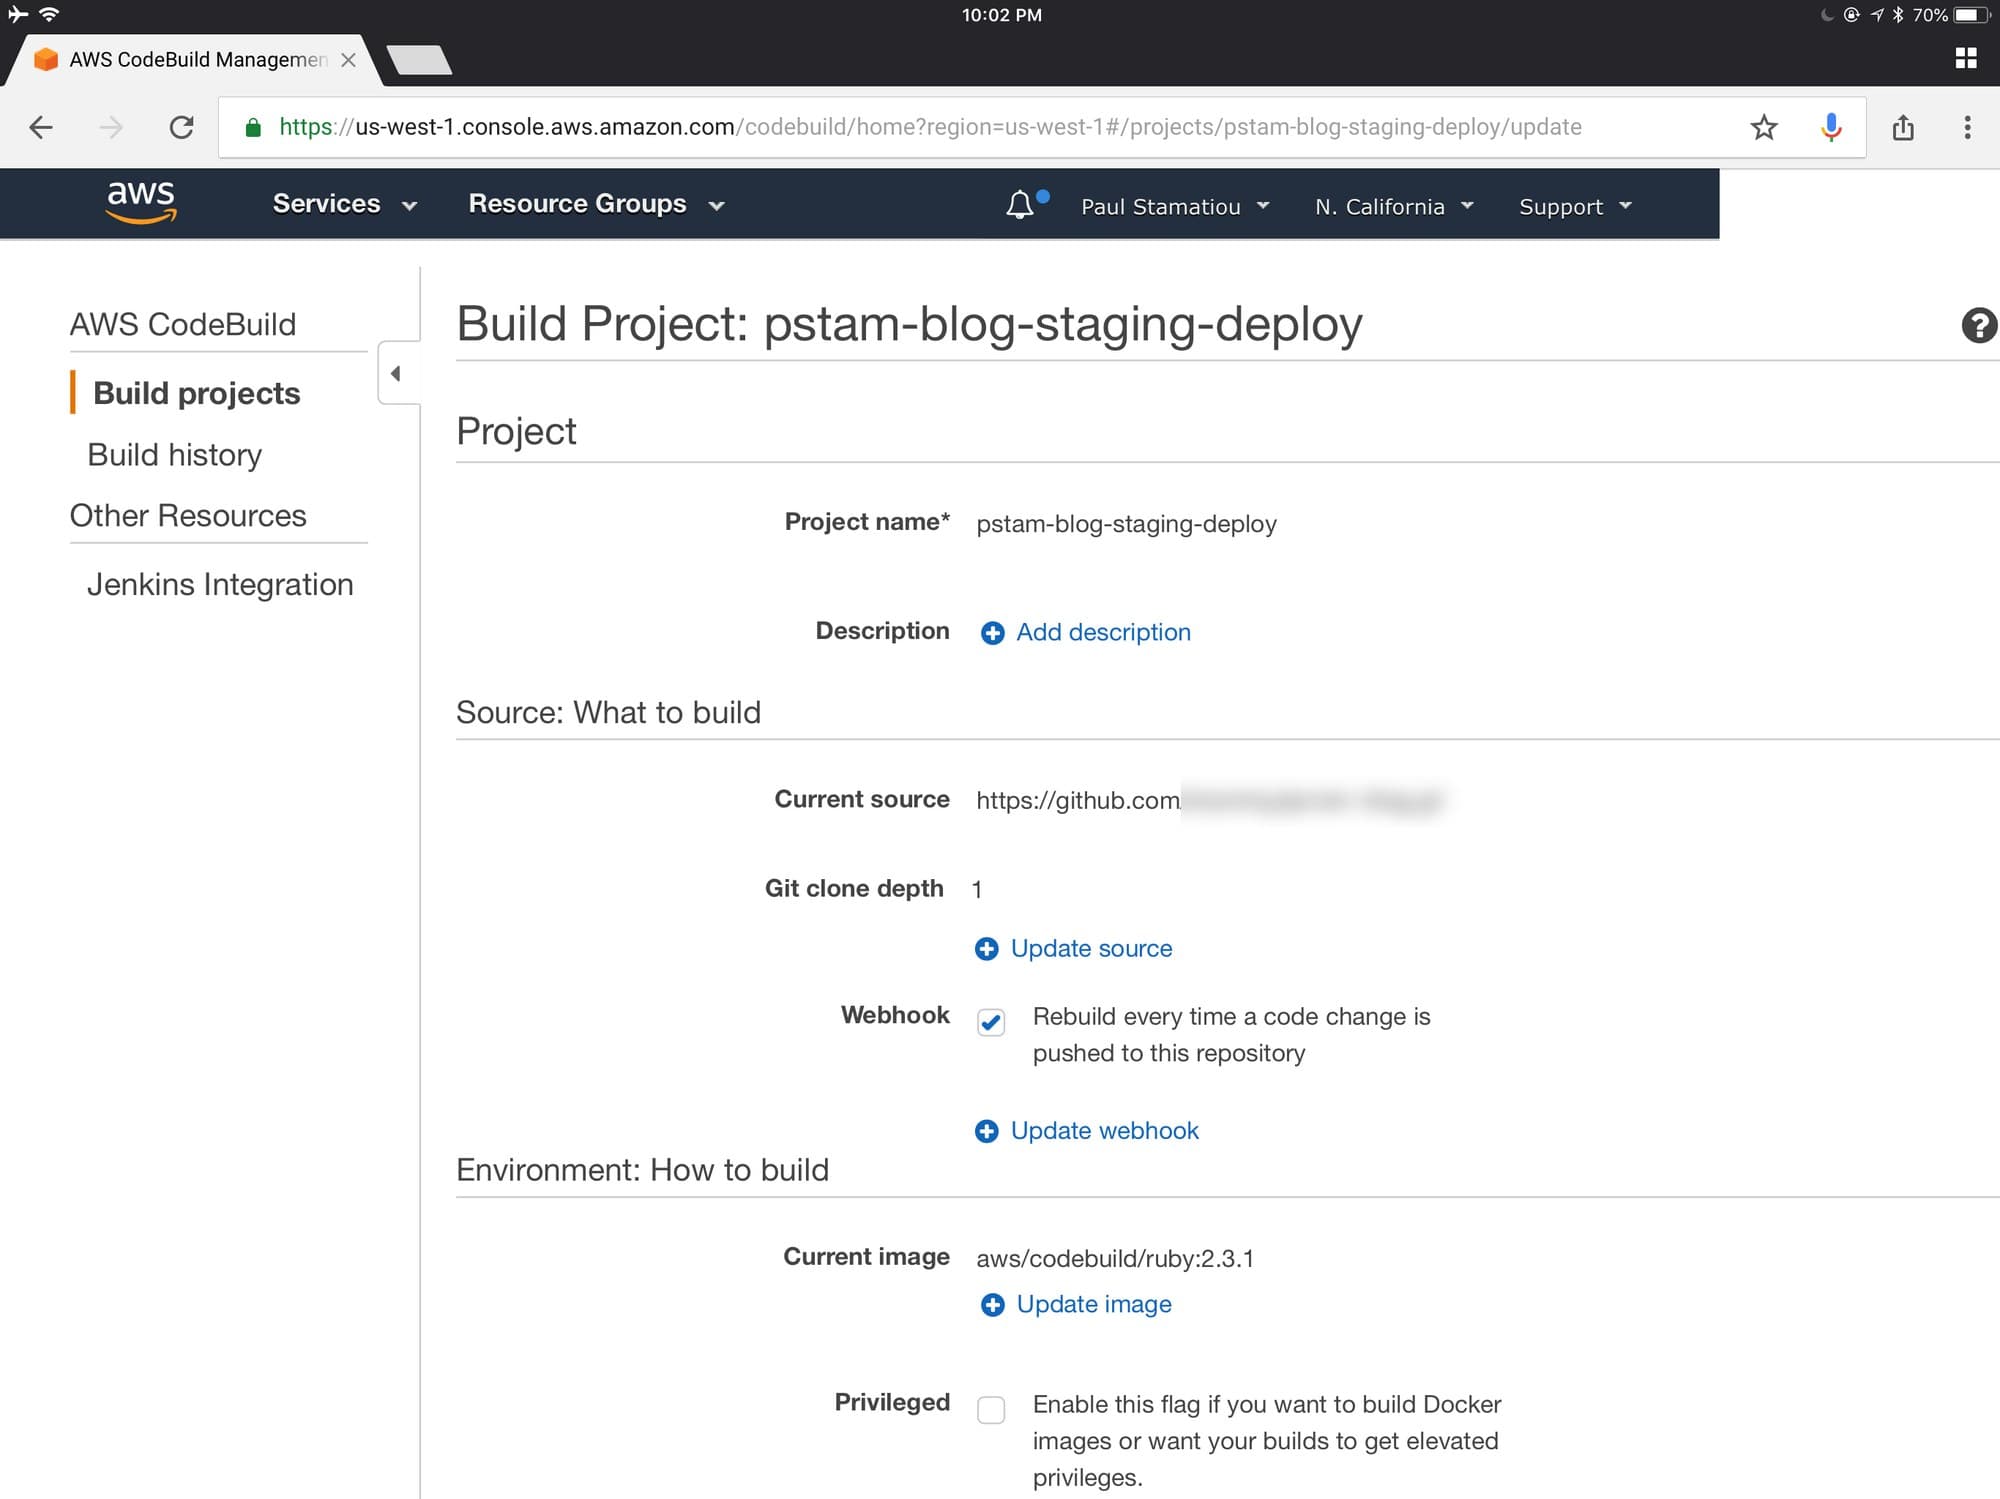Click the Update source link
The height and width of the screenshot is (1499, 2000).
point(1090,948)
